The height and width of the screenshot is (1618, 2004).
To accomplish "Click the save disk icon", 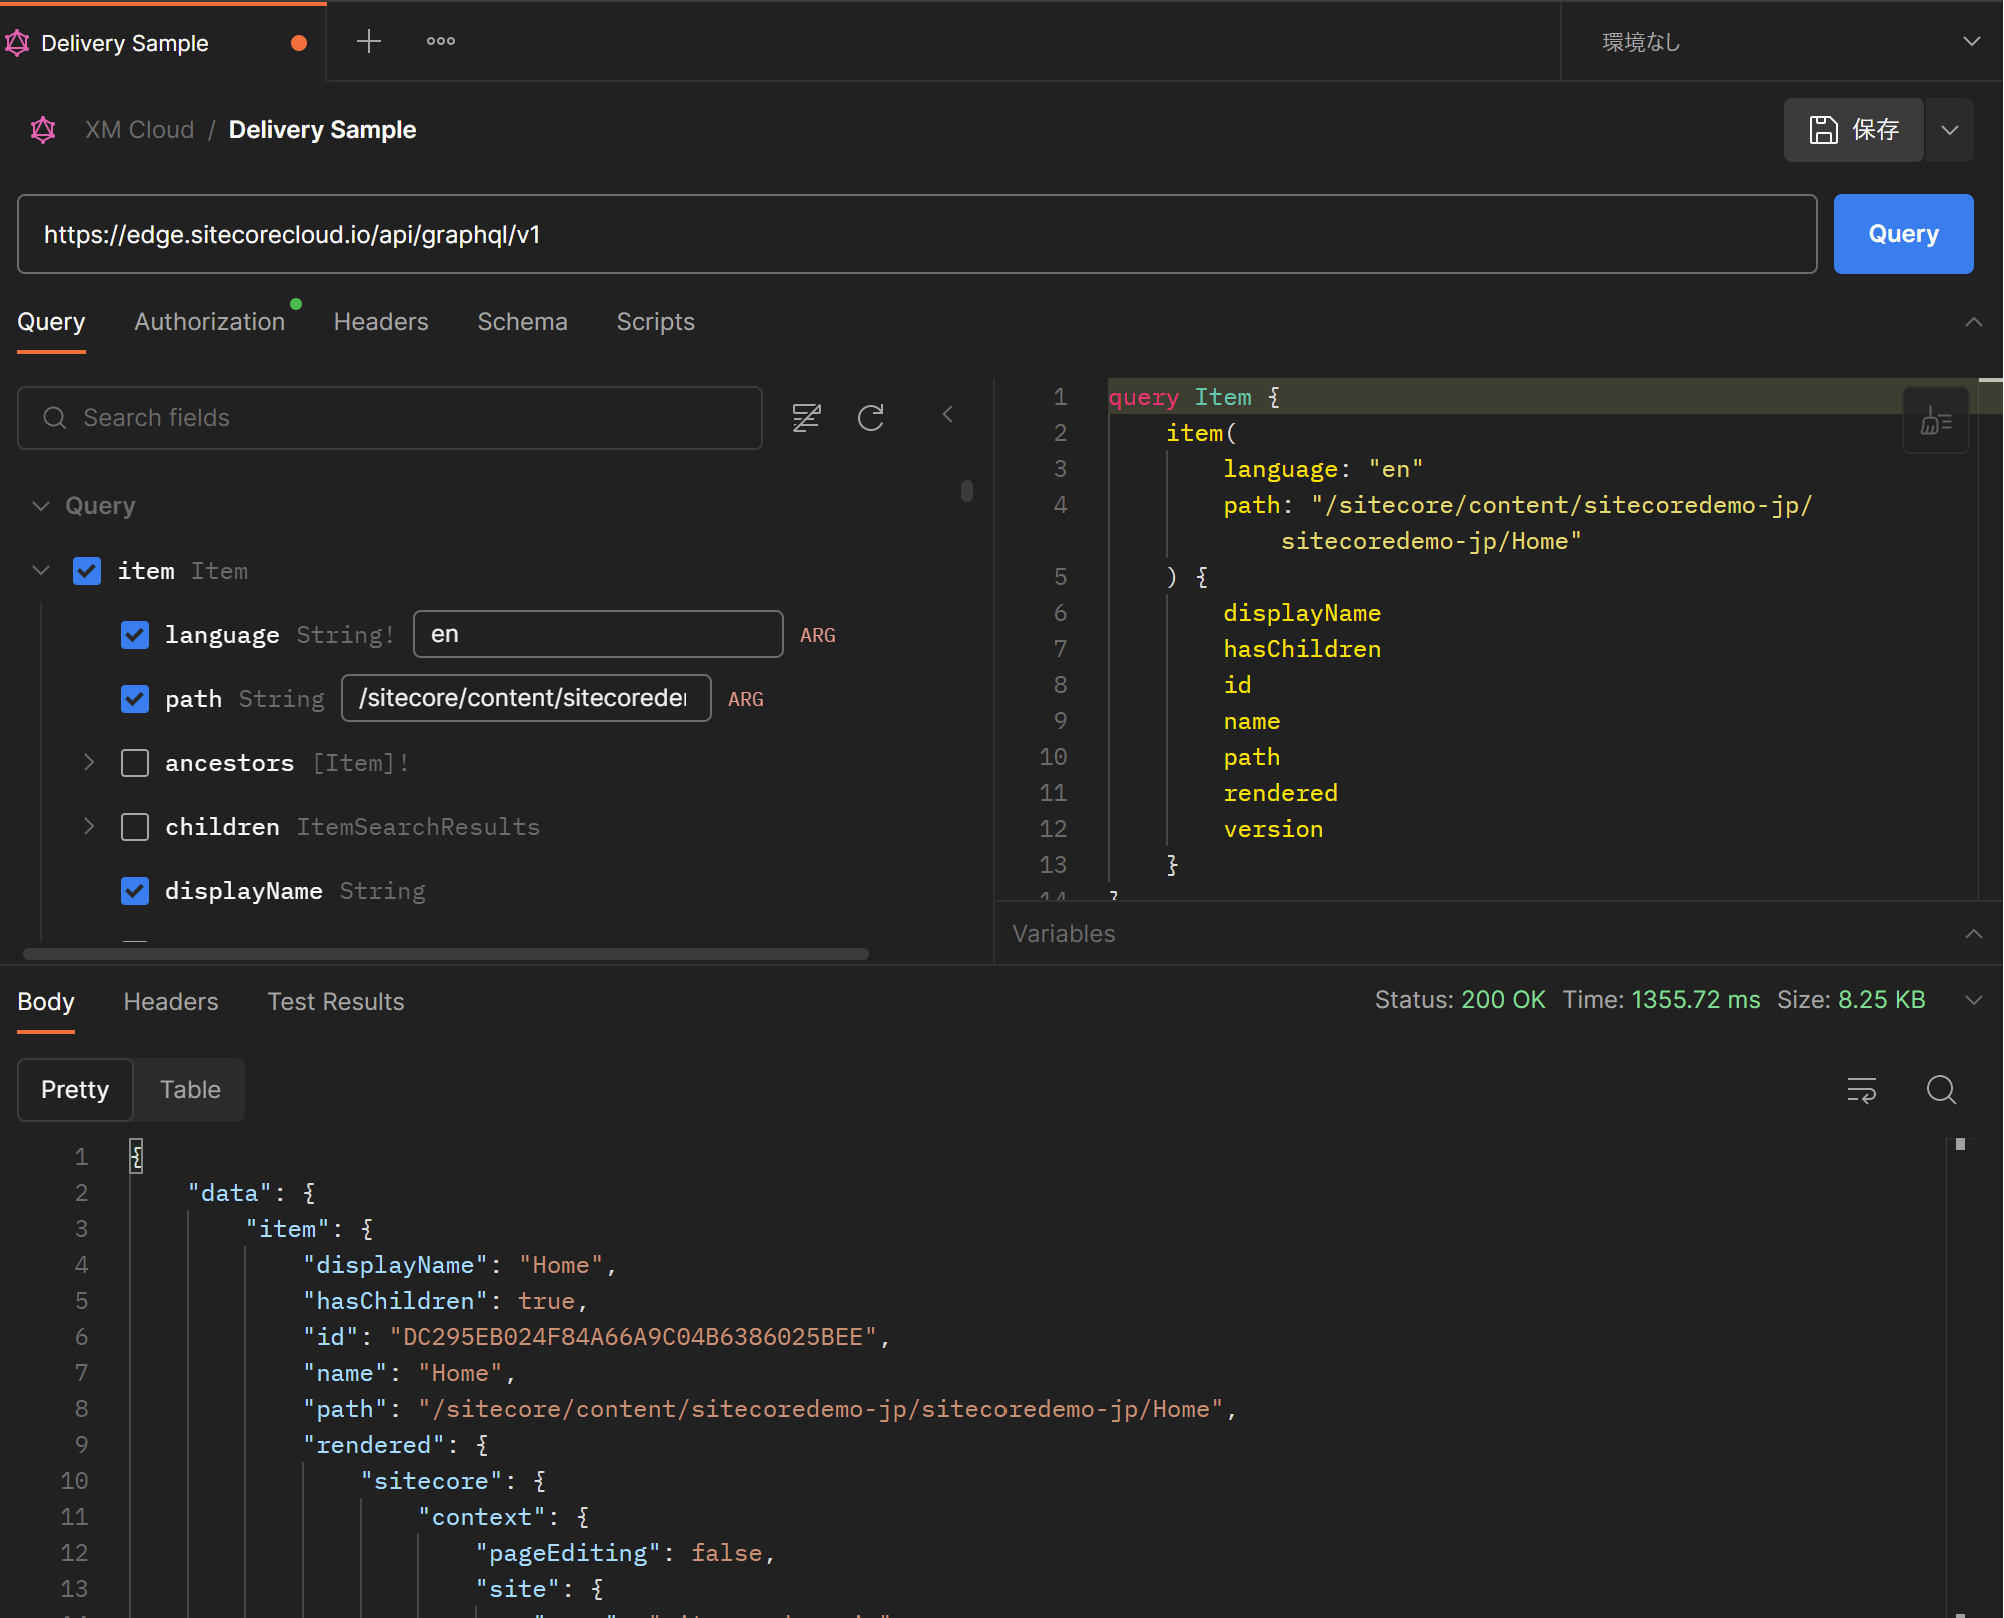I will (1824, 130).
